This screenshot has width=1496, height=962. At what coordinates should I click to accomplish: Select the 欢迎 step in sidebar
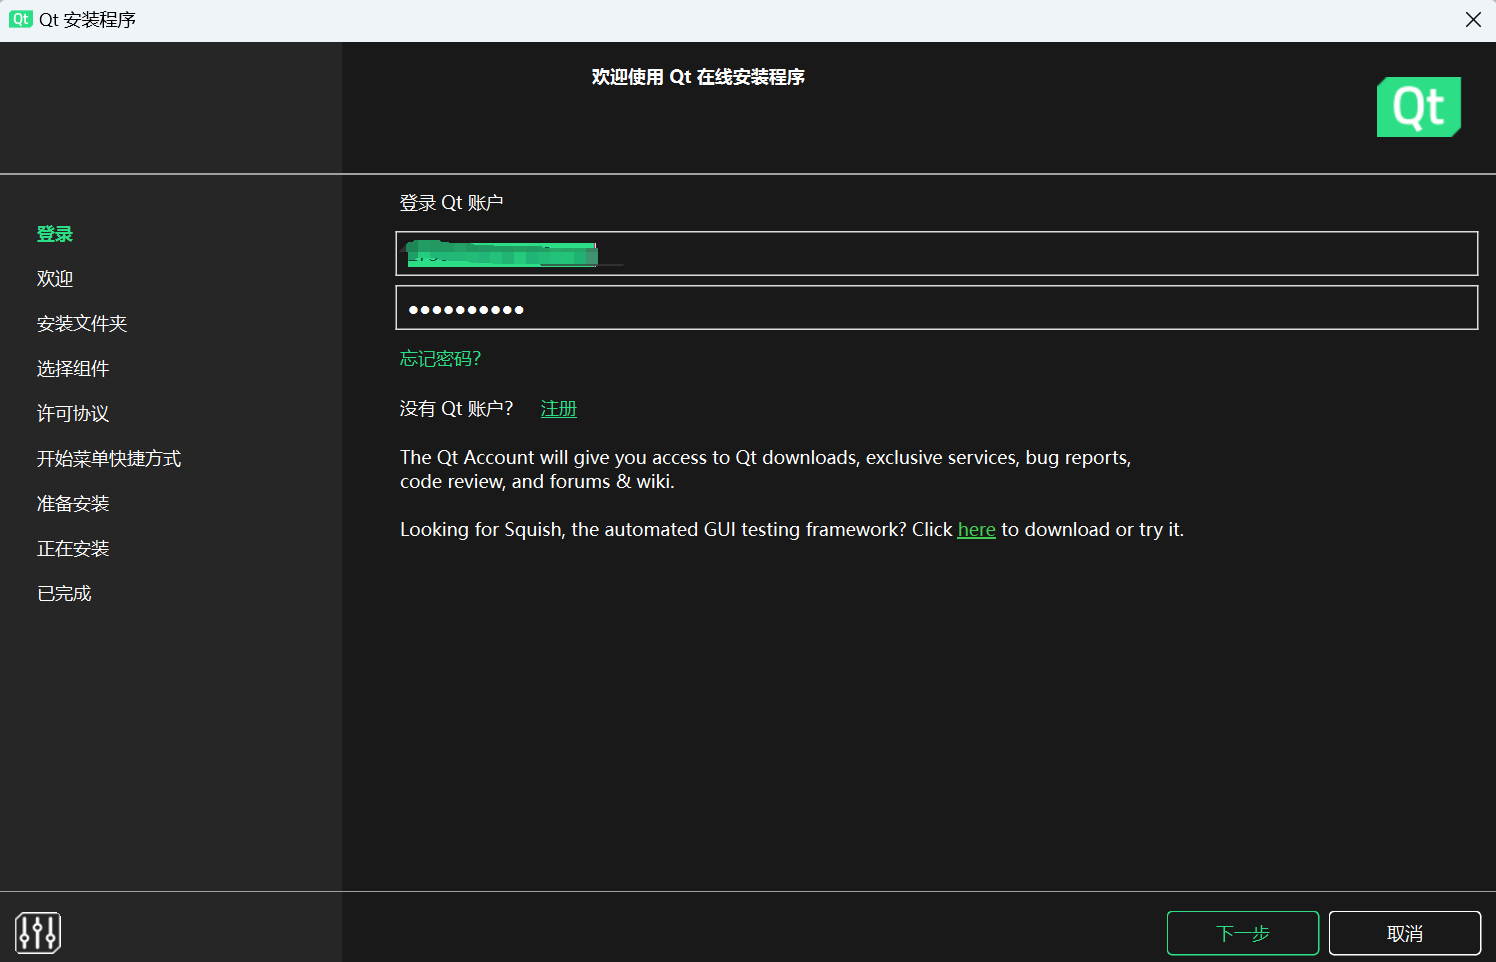point(55,279)
